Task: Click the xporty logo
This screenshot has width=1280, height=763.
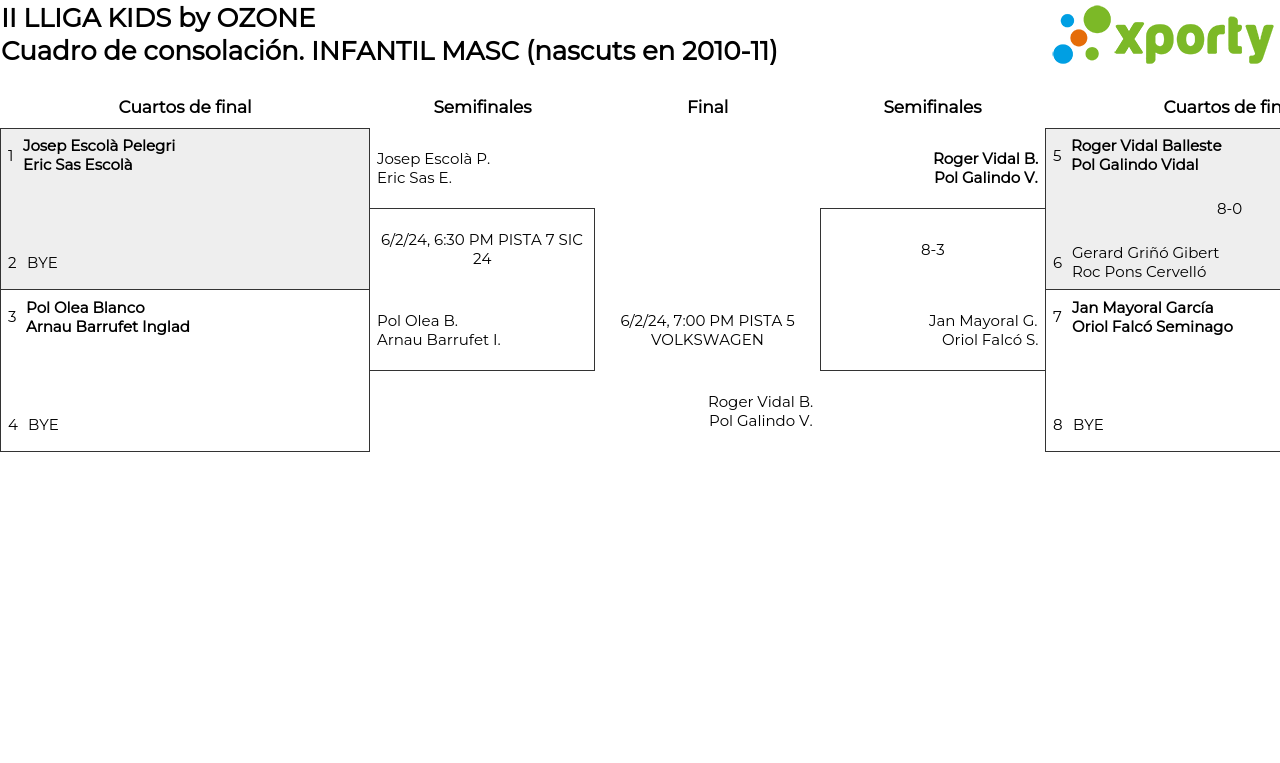Action: 1162,35
